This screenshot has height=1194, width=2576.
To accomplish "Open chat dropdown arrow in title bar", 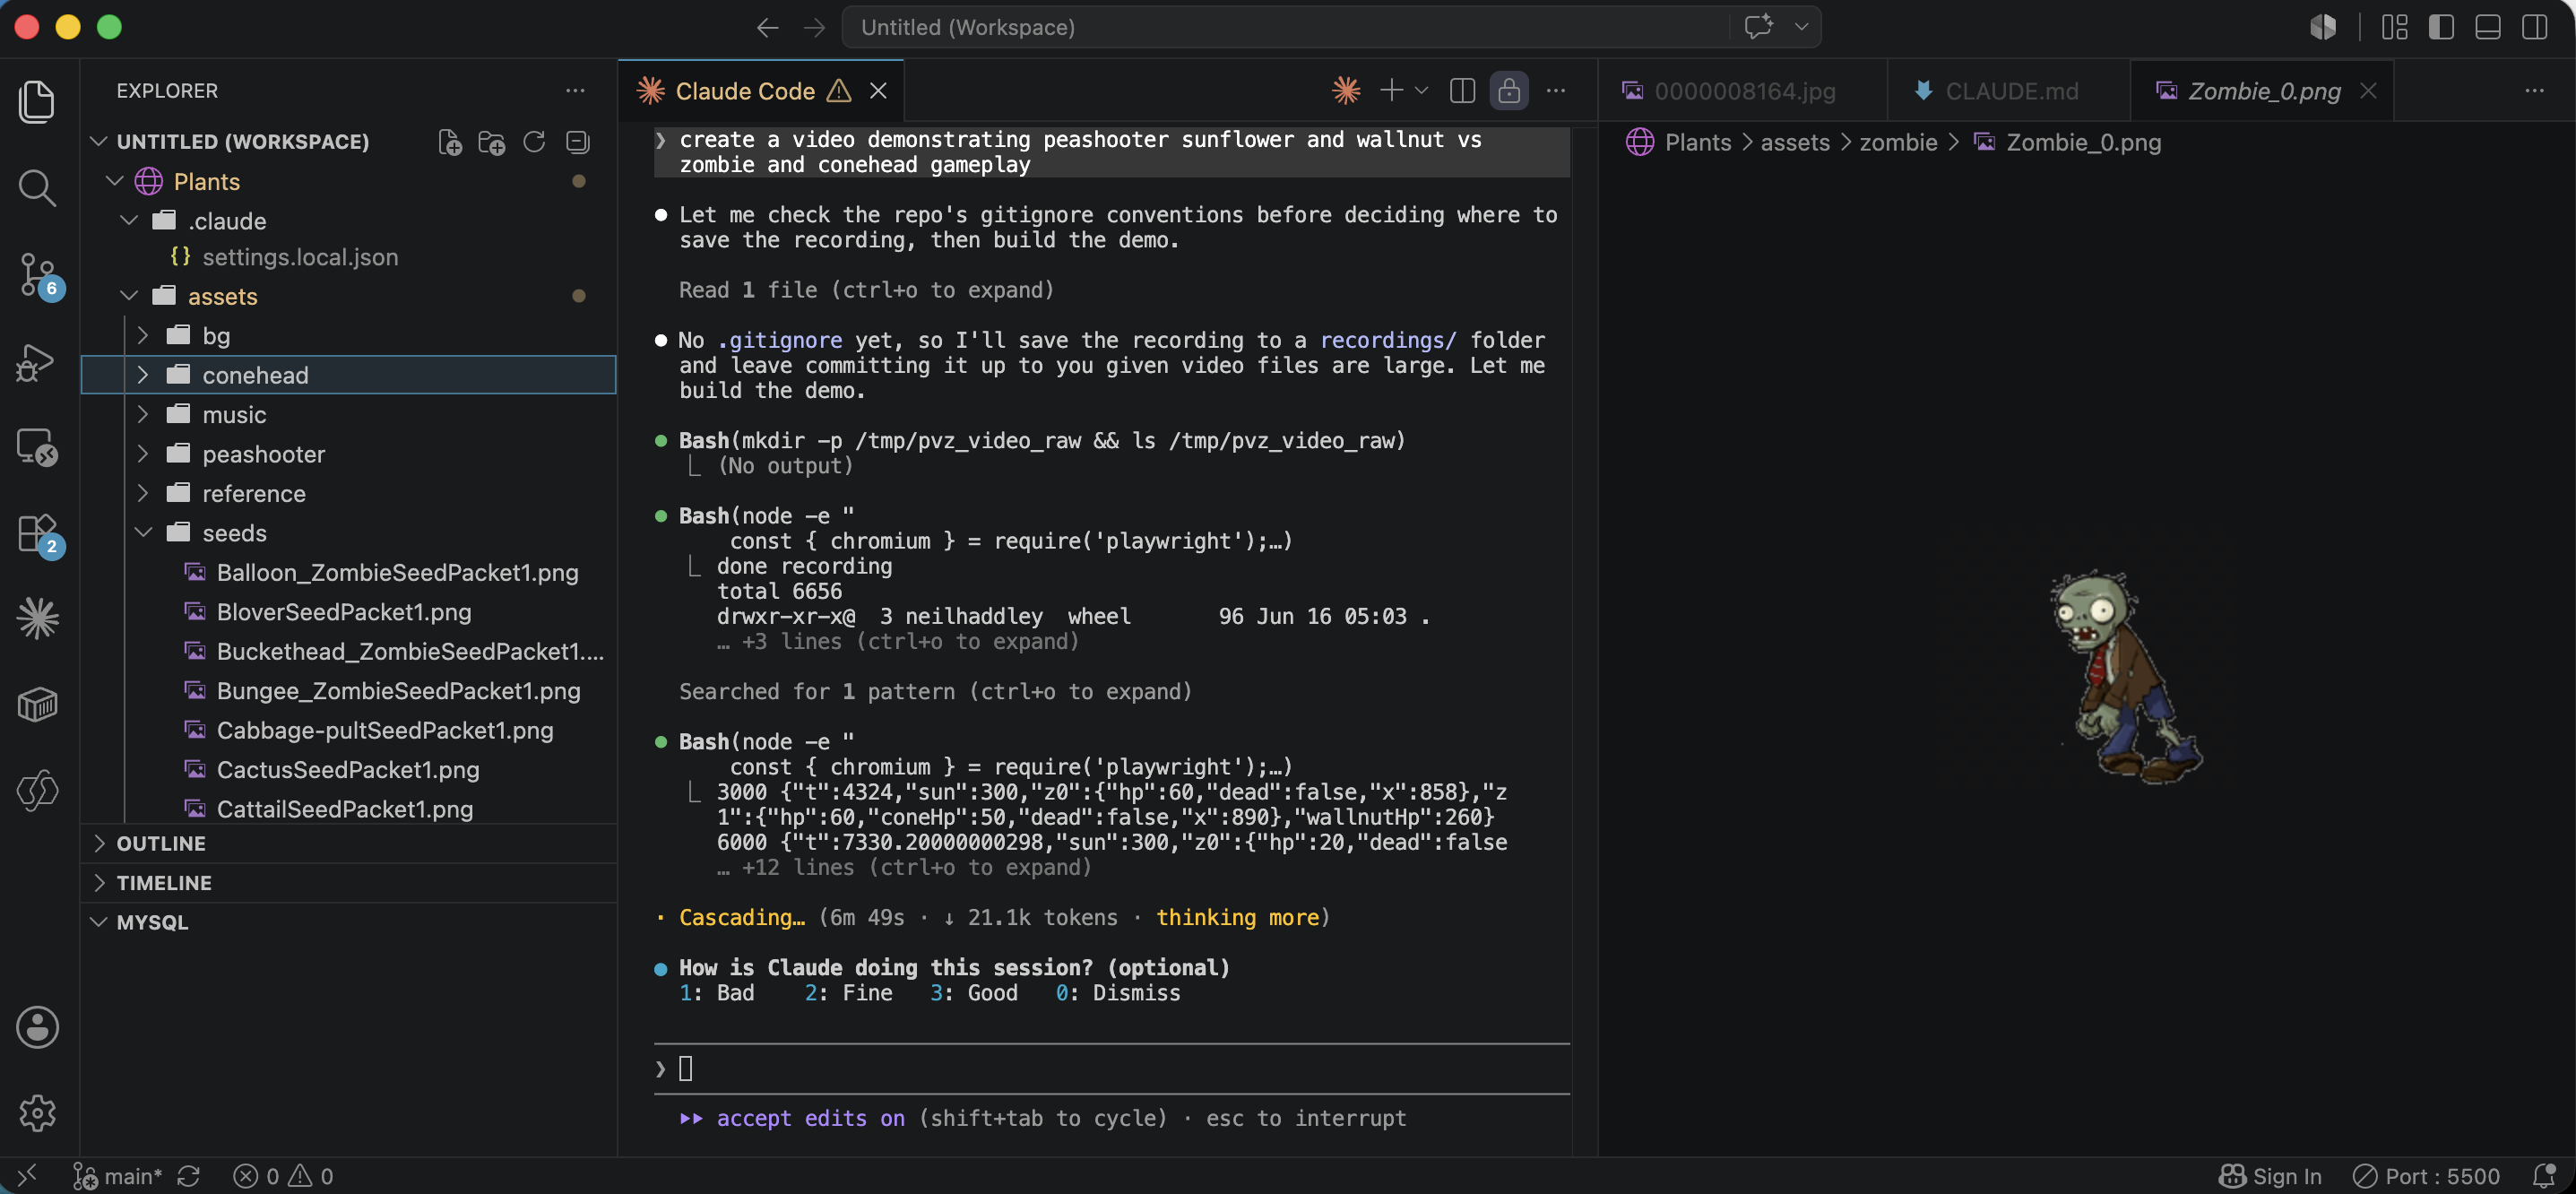I will point(1801,27).
